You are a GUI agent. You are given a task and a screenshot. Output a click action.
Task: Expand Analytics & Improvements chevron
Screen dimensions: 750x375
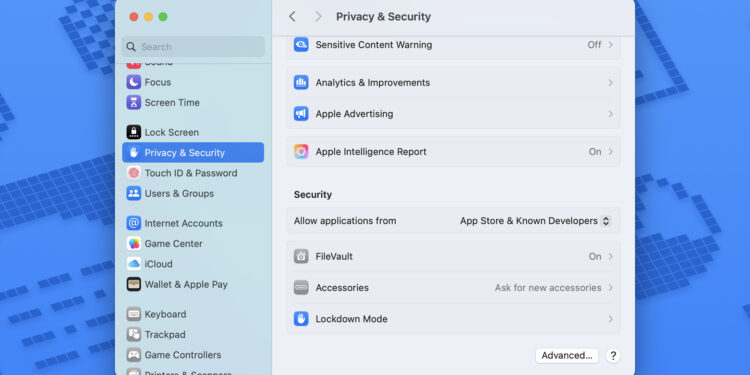click(x=610, y=82)
